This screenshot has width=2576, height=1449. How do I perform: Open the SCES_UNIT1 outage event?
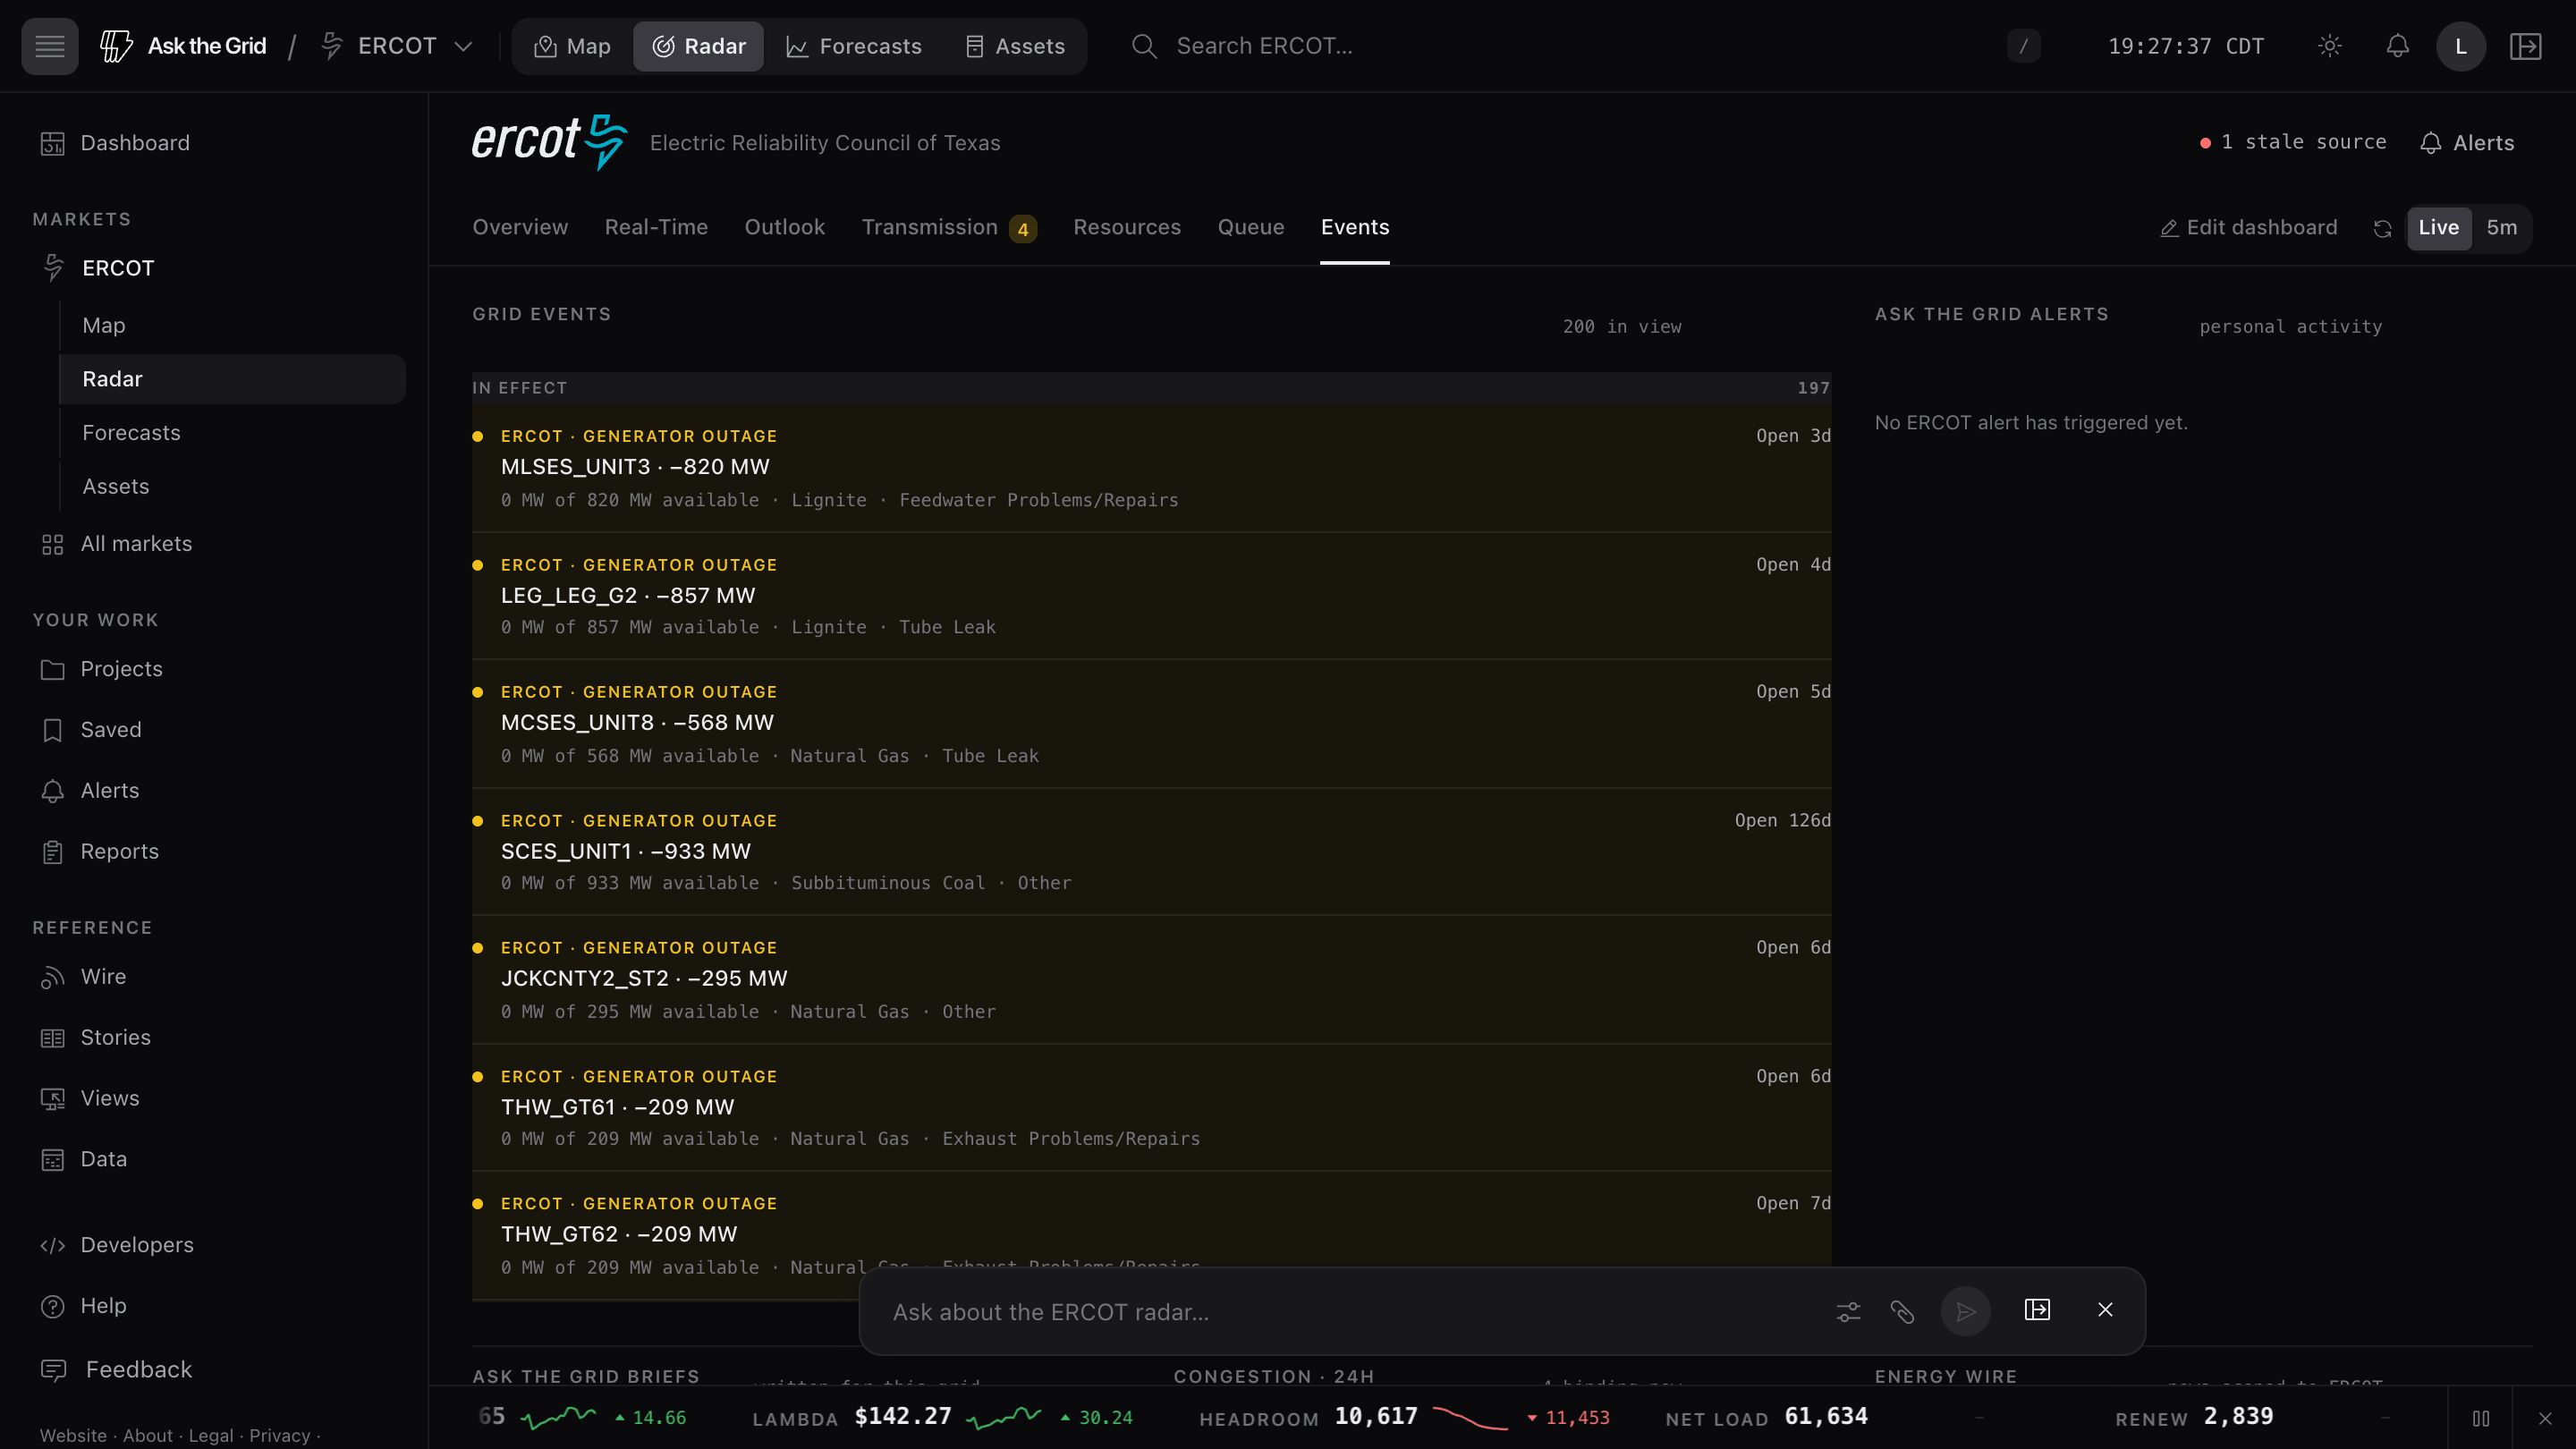(1151, 852)
